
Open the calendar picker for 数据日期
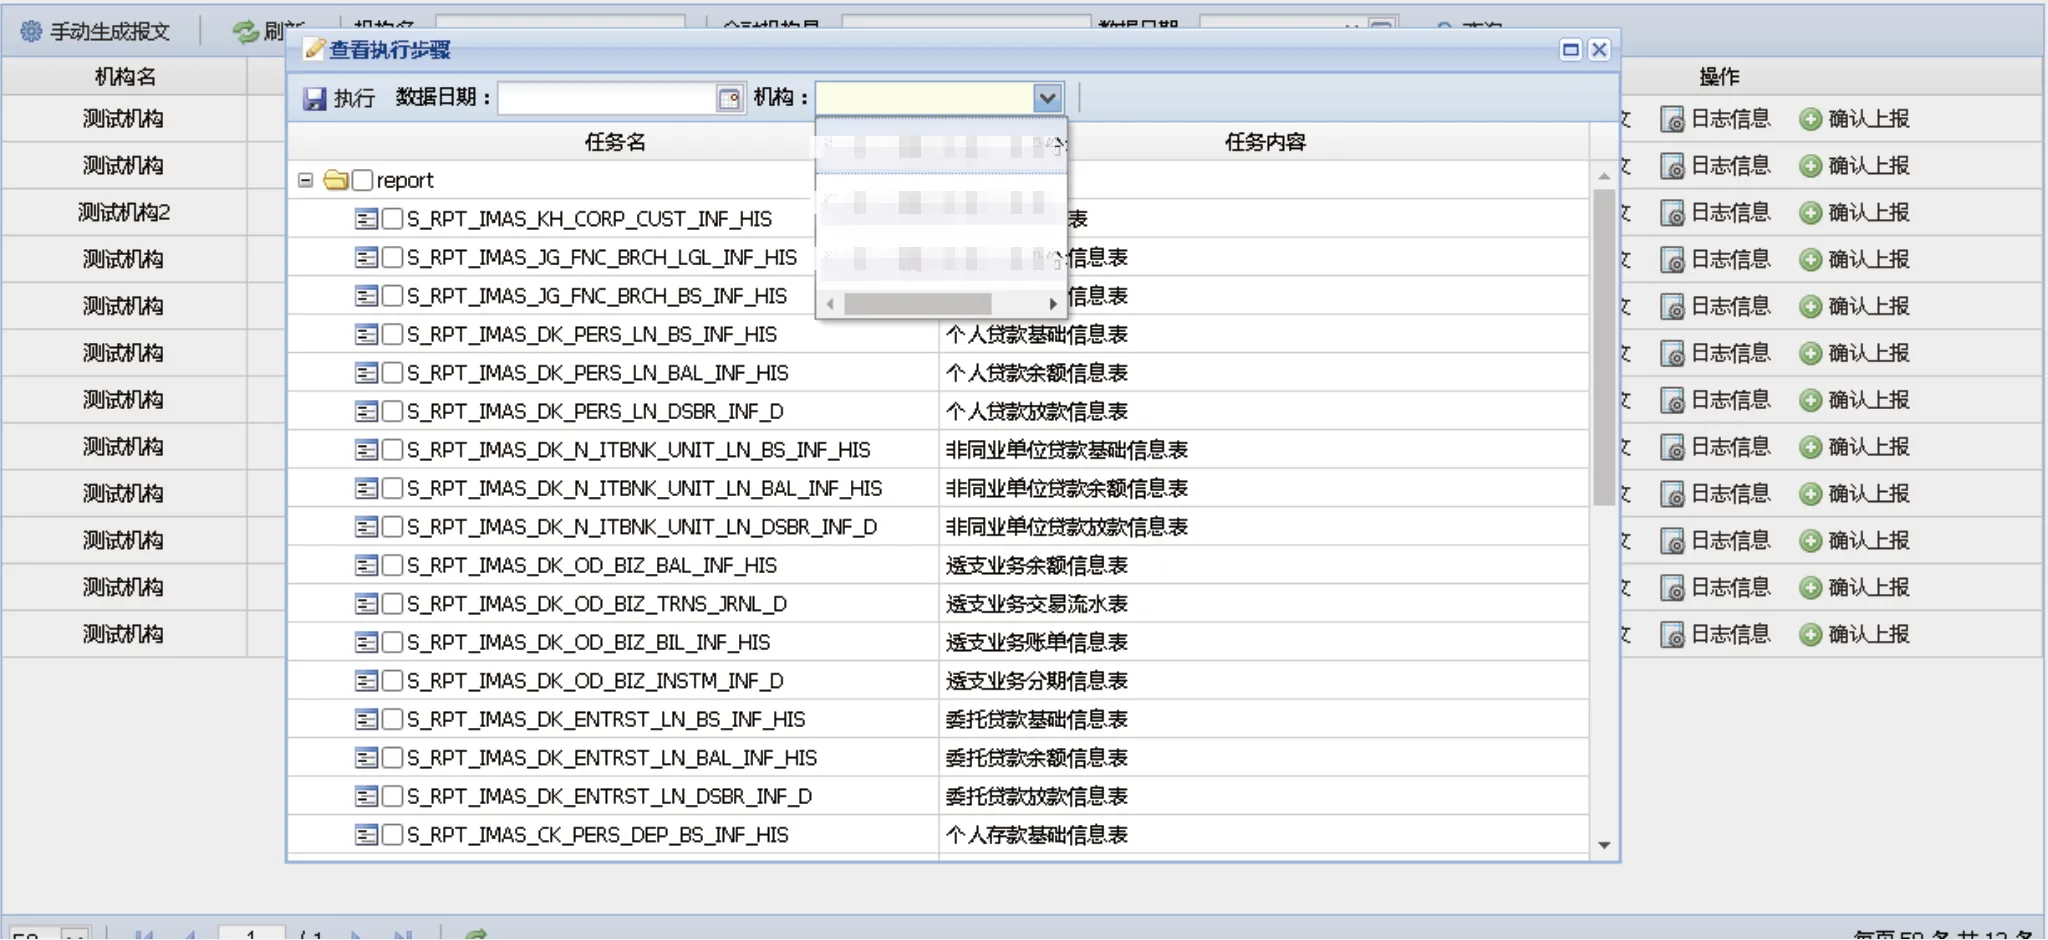(x=730, y=98)
